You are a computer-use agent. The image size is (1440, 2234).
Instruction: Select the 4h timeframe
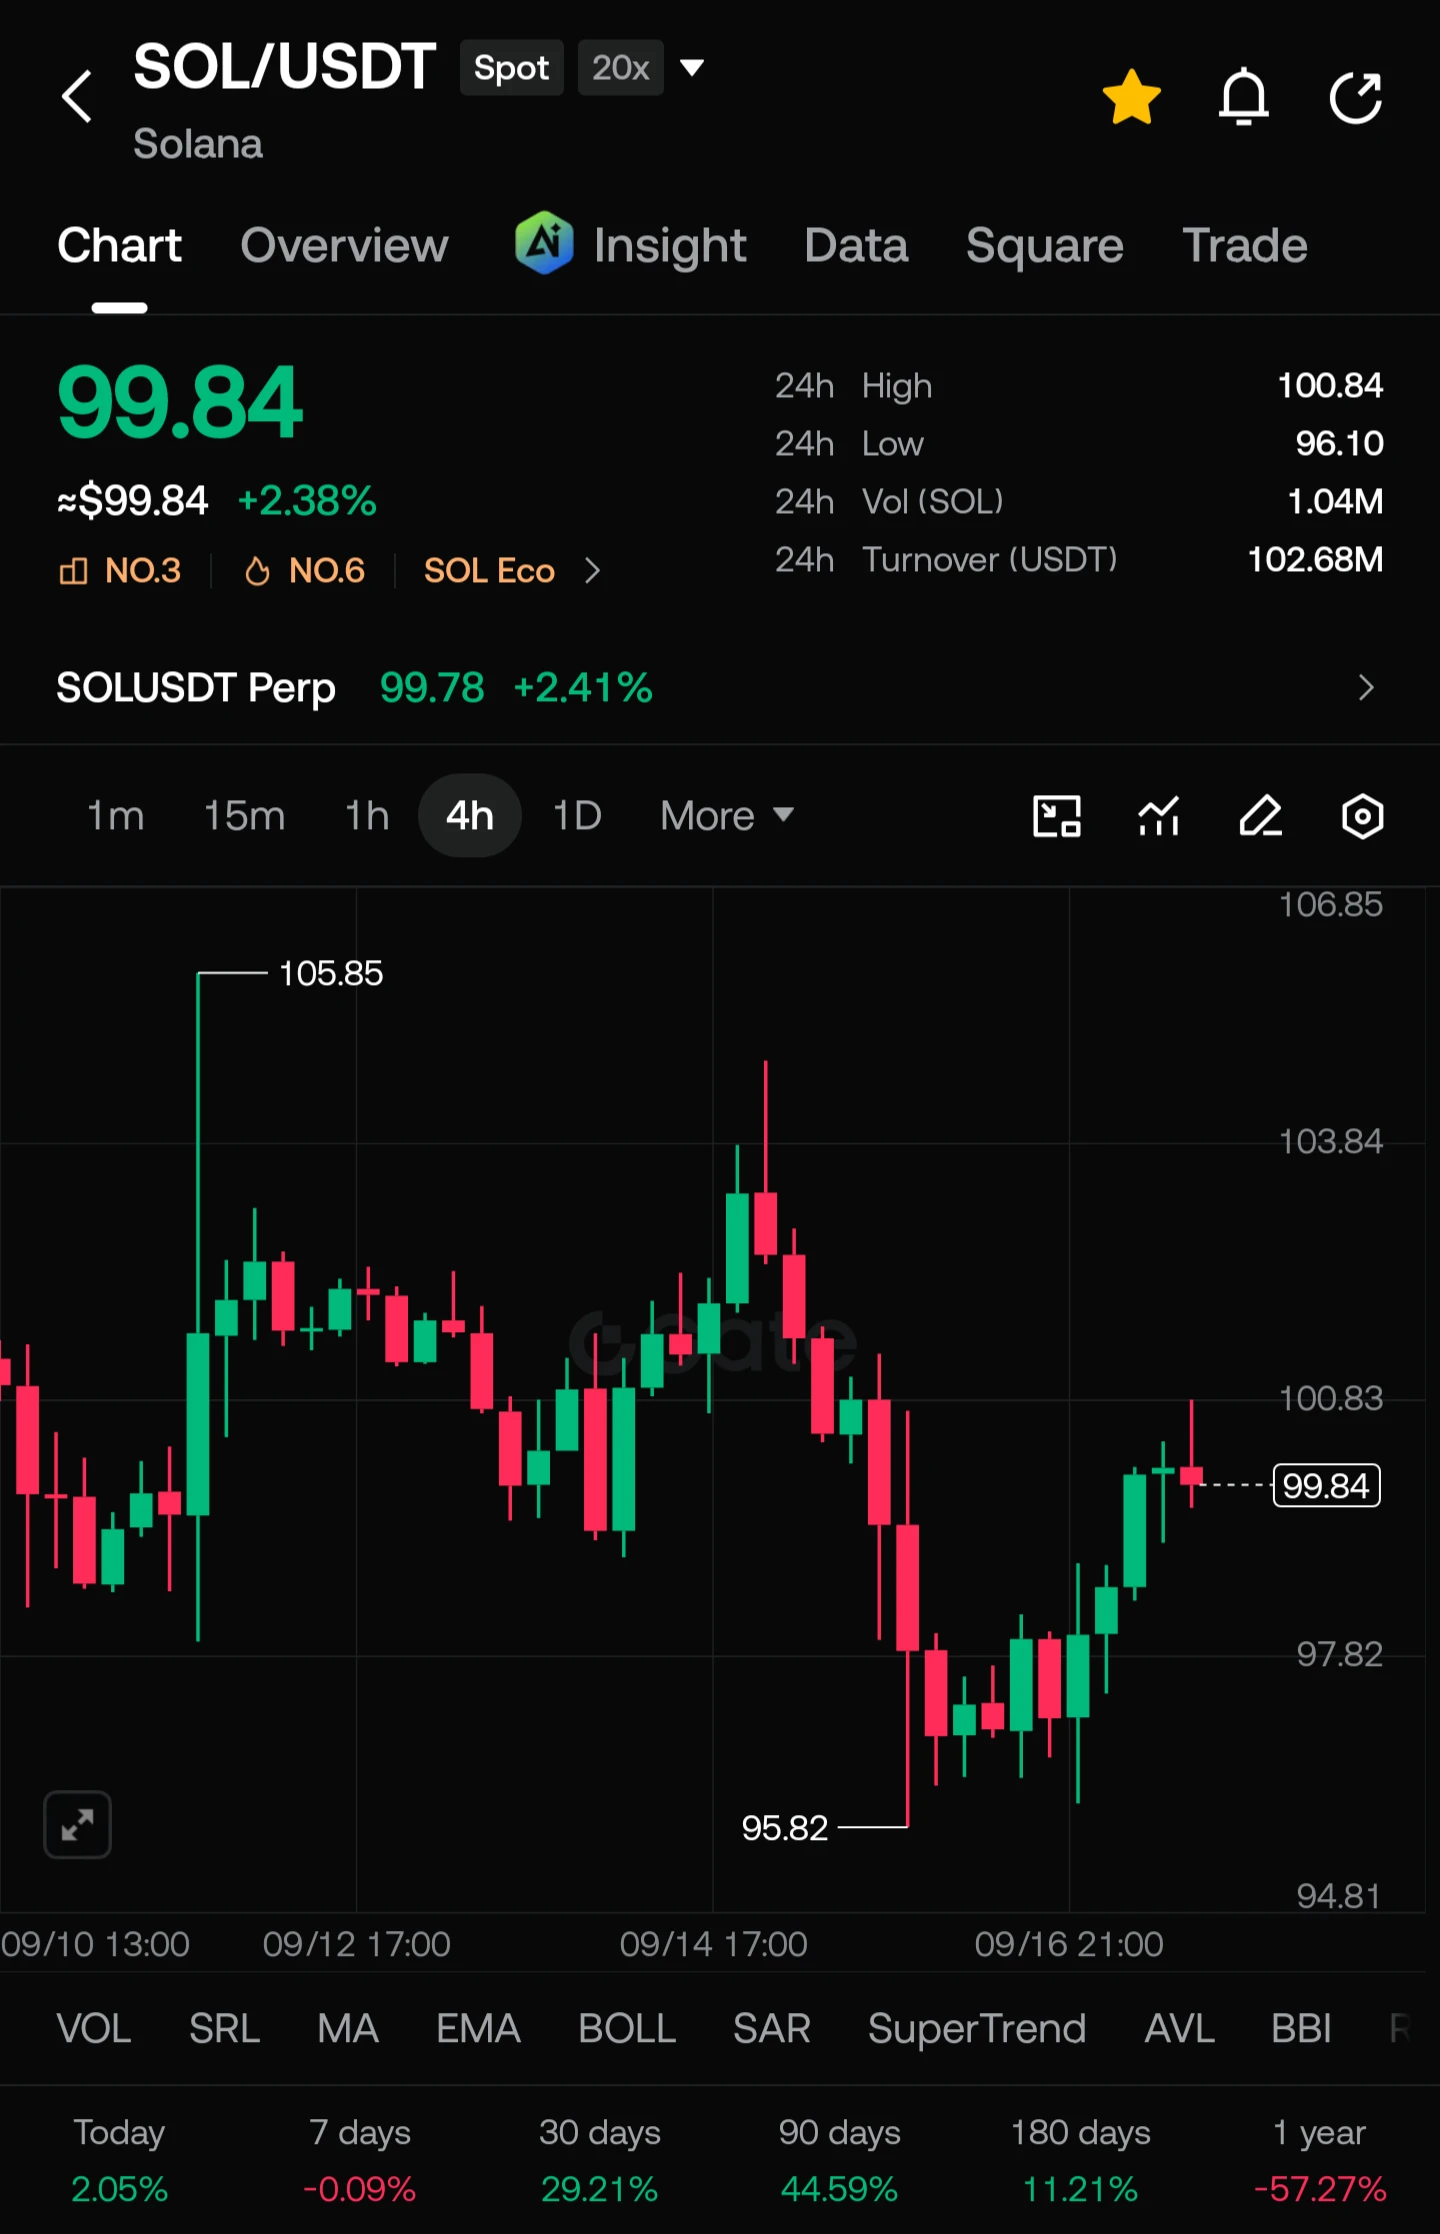coord(470,816)
